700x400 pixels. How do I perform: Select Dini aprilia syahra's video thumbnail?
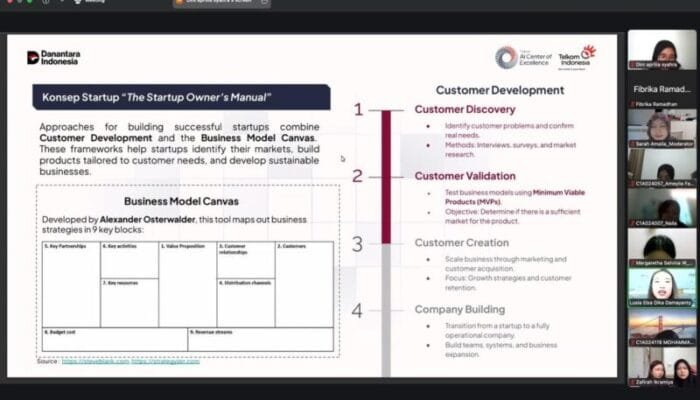point(661,50)
